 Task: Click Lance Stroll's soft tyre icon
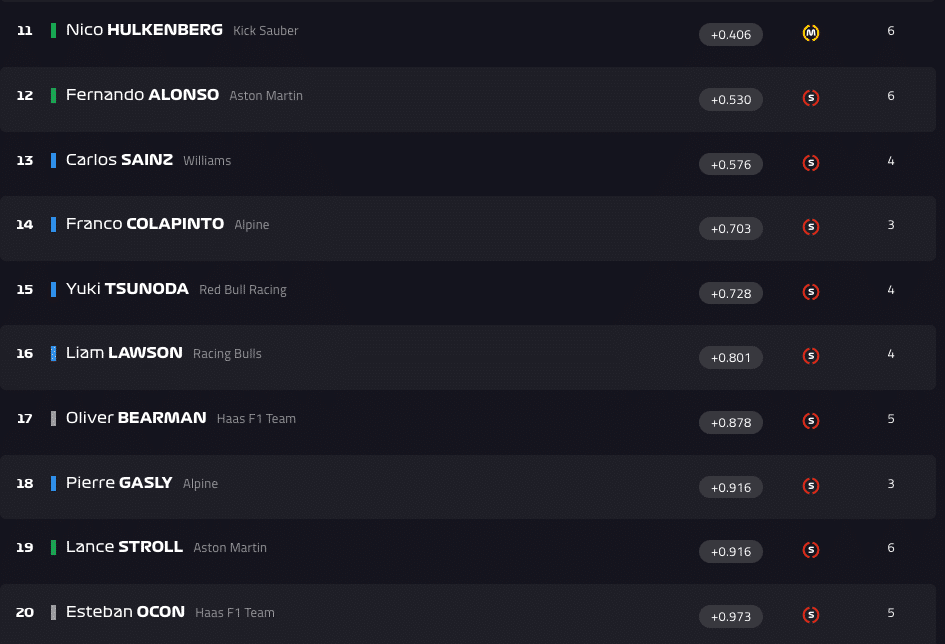pos(811,550)
